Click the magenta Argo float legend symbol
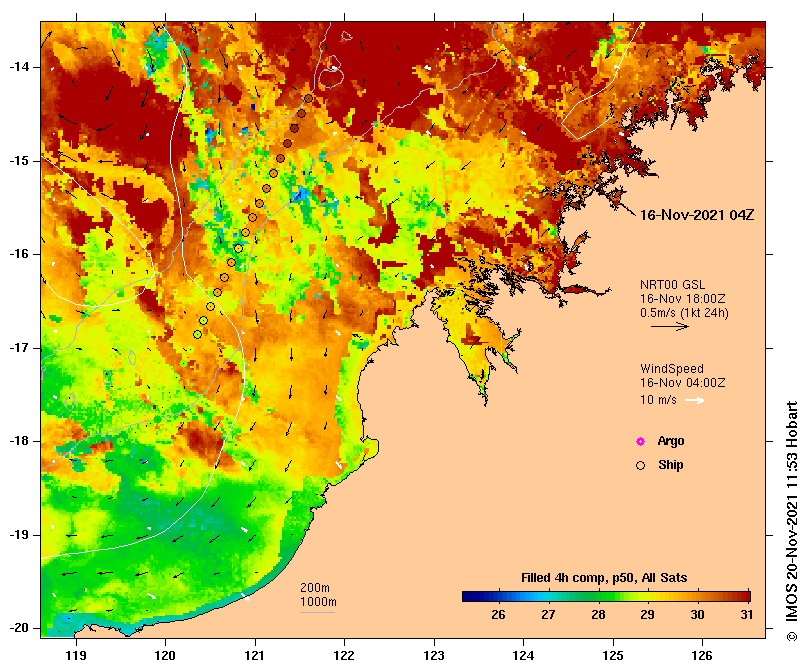 tap(640, 441)
